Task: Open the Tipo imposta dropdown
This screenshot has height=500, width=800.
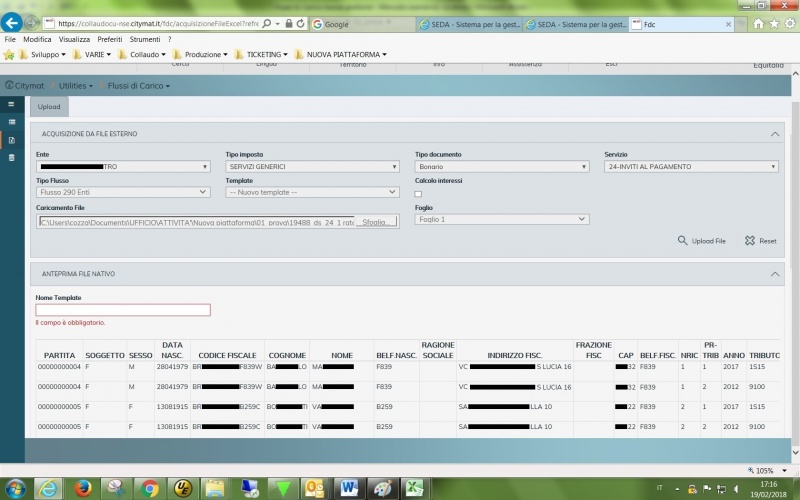Action: click(x=312, y=167)
